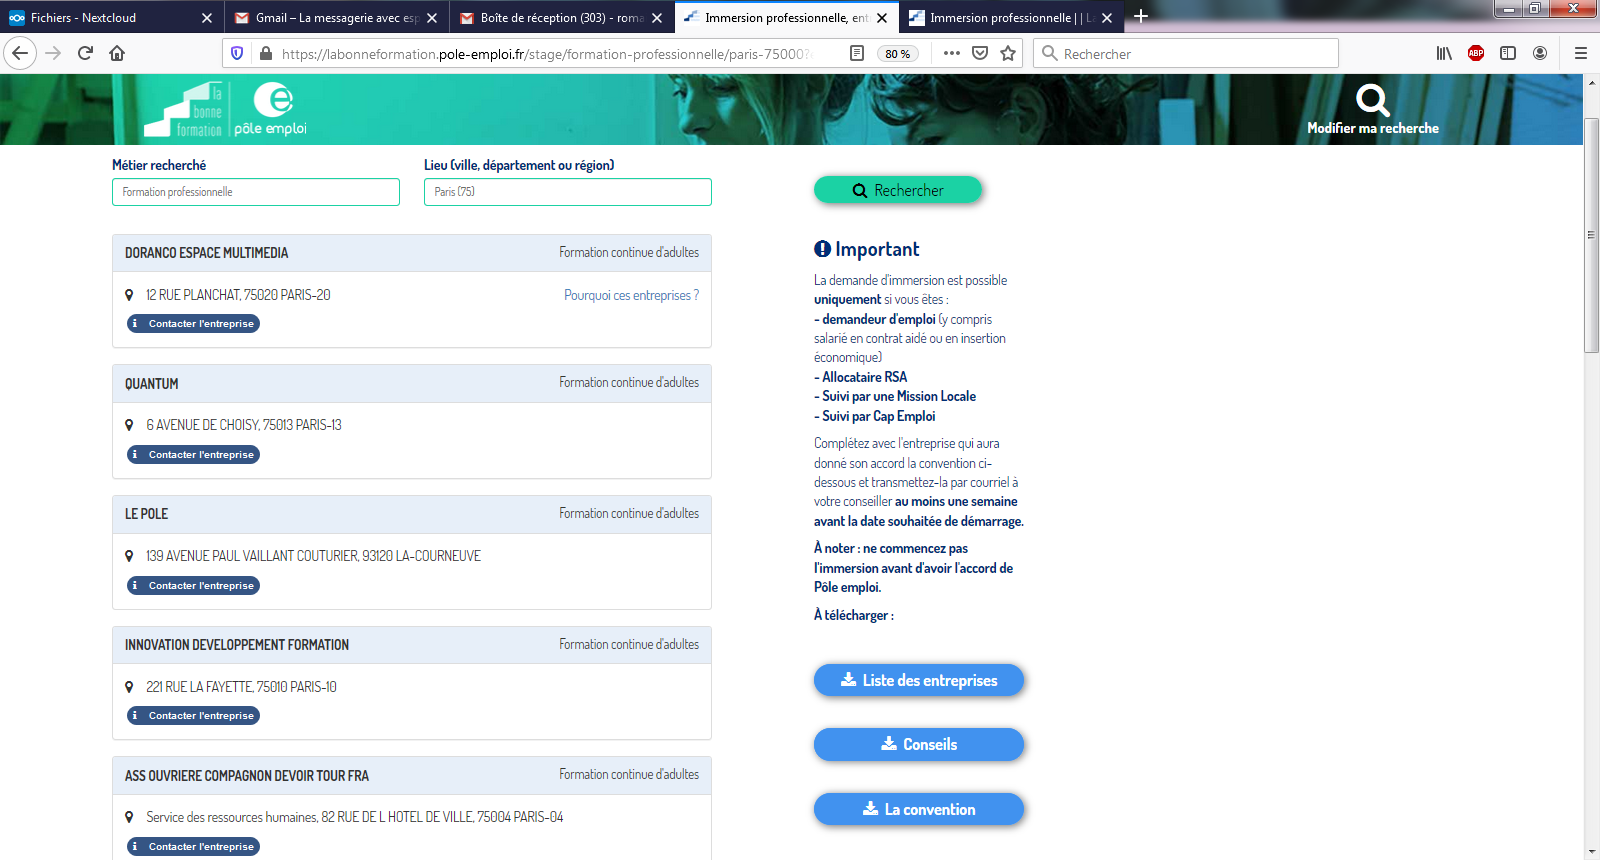Viewport: 1600px width, 860px height.
Task: Download La convention document
Action: (918, 809)
